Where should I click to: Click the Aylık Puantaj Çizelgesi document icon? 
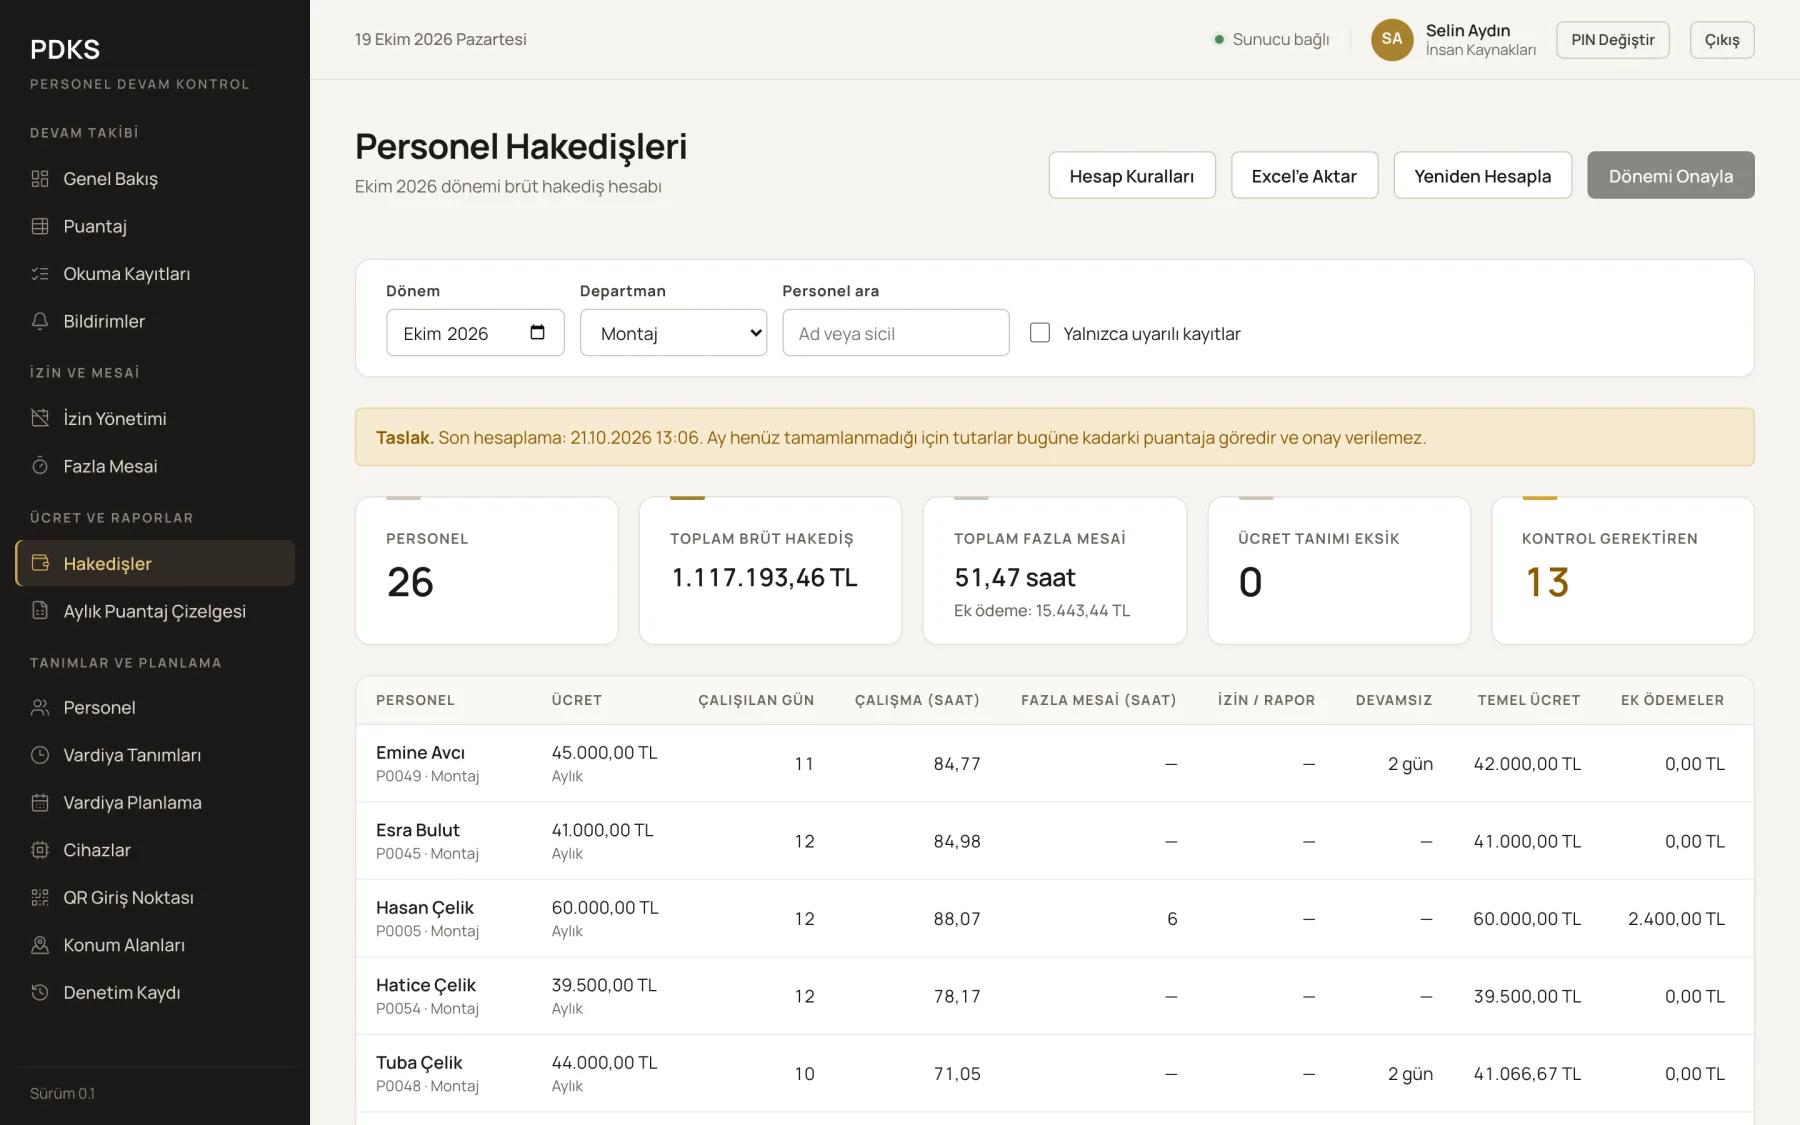(x=40, y=611)
